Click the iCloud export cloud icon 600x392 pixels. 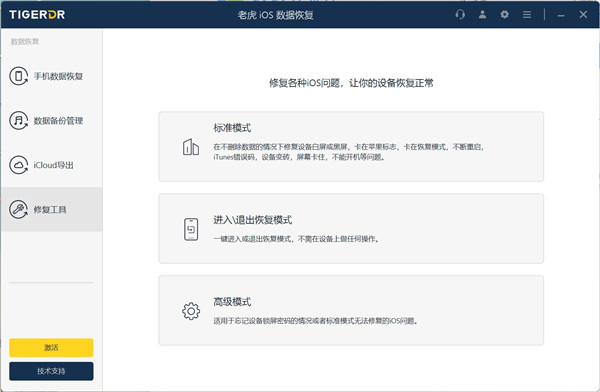click(x=18, y=165)
